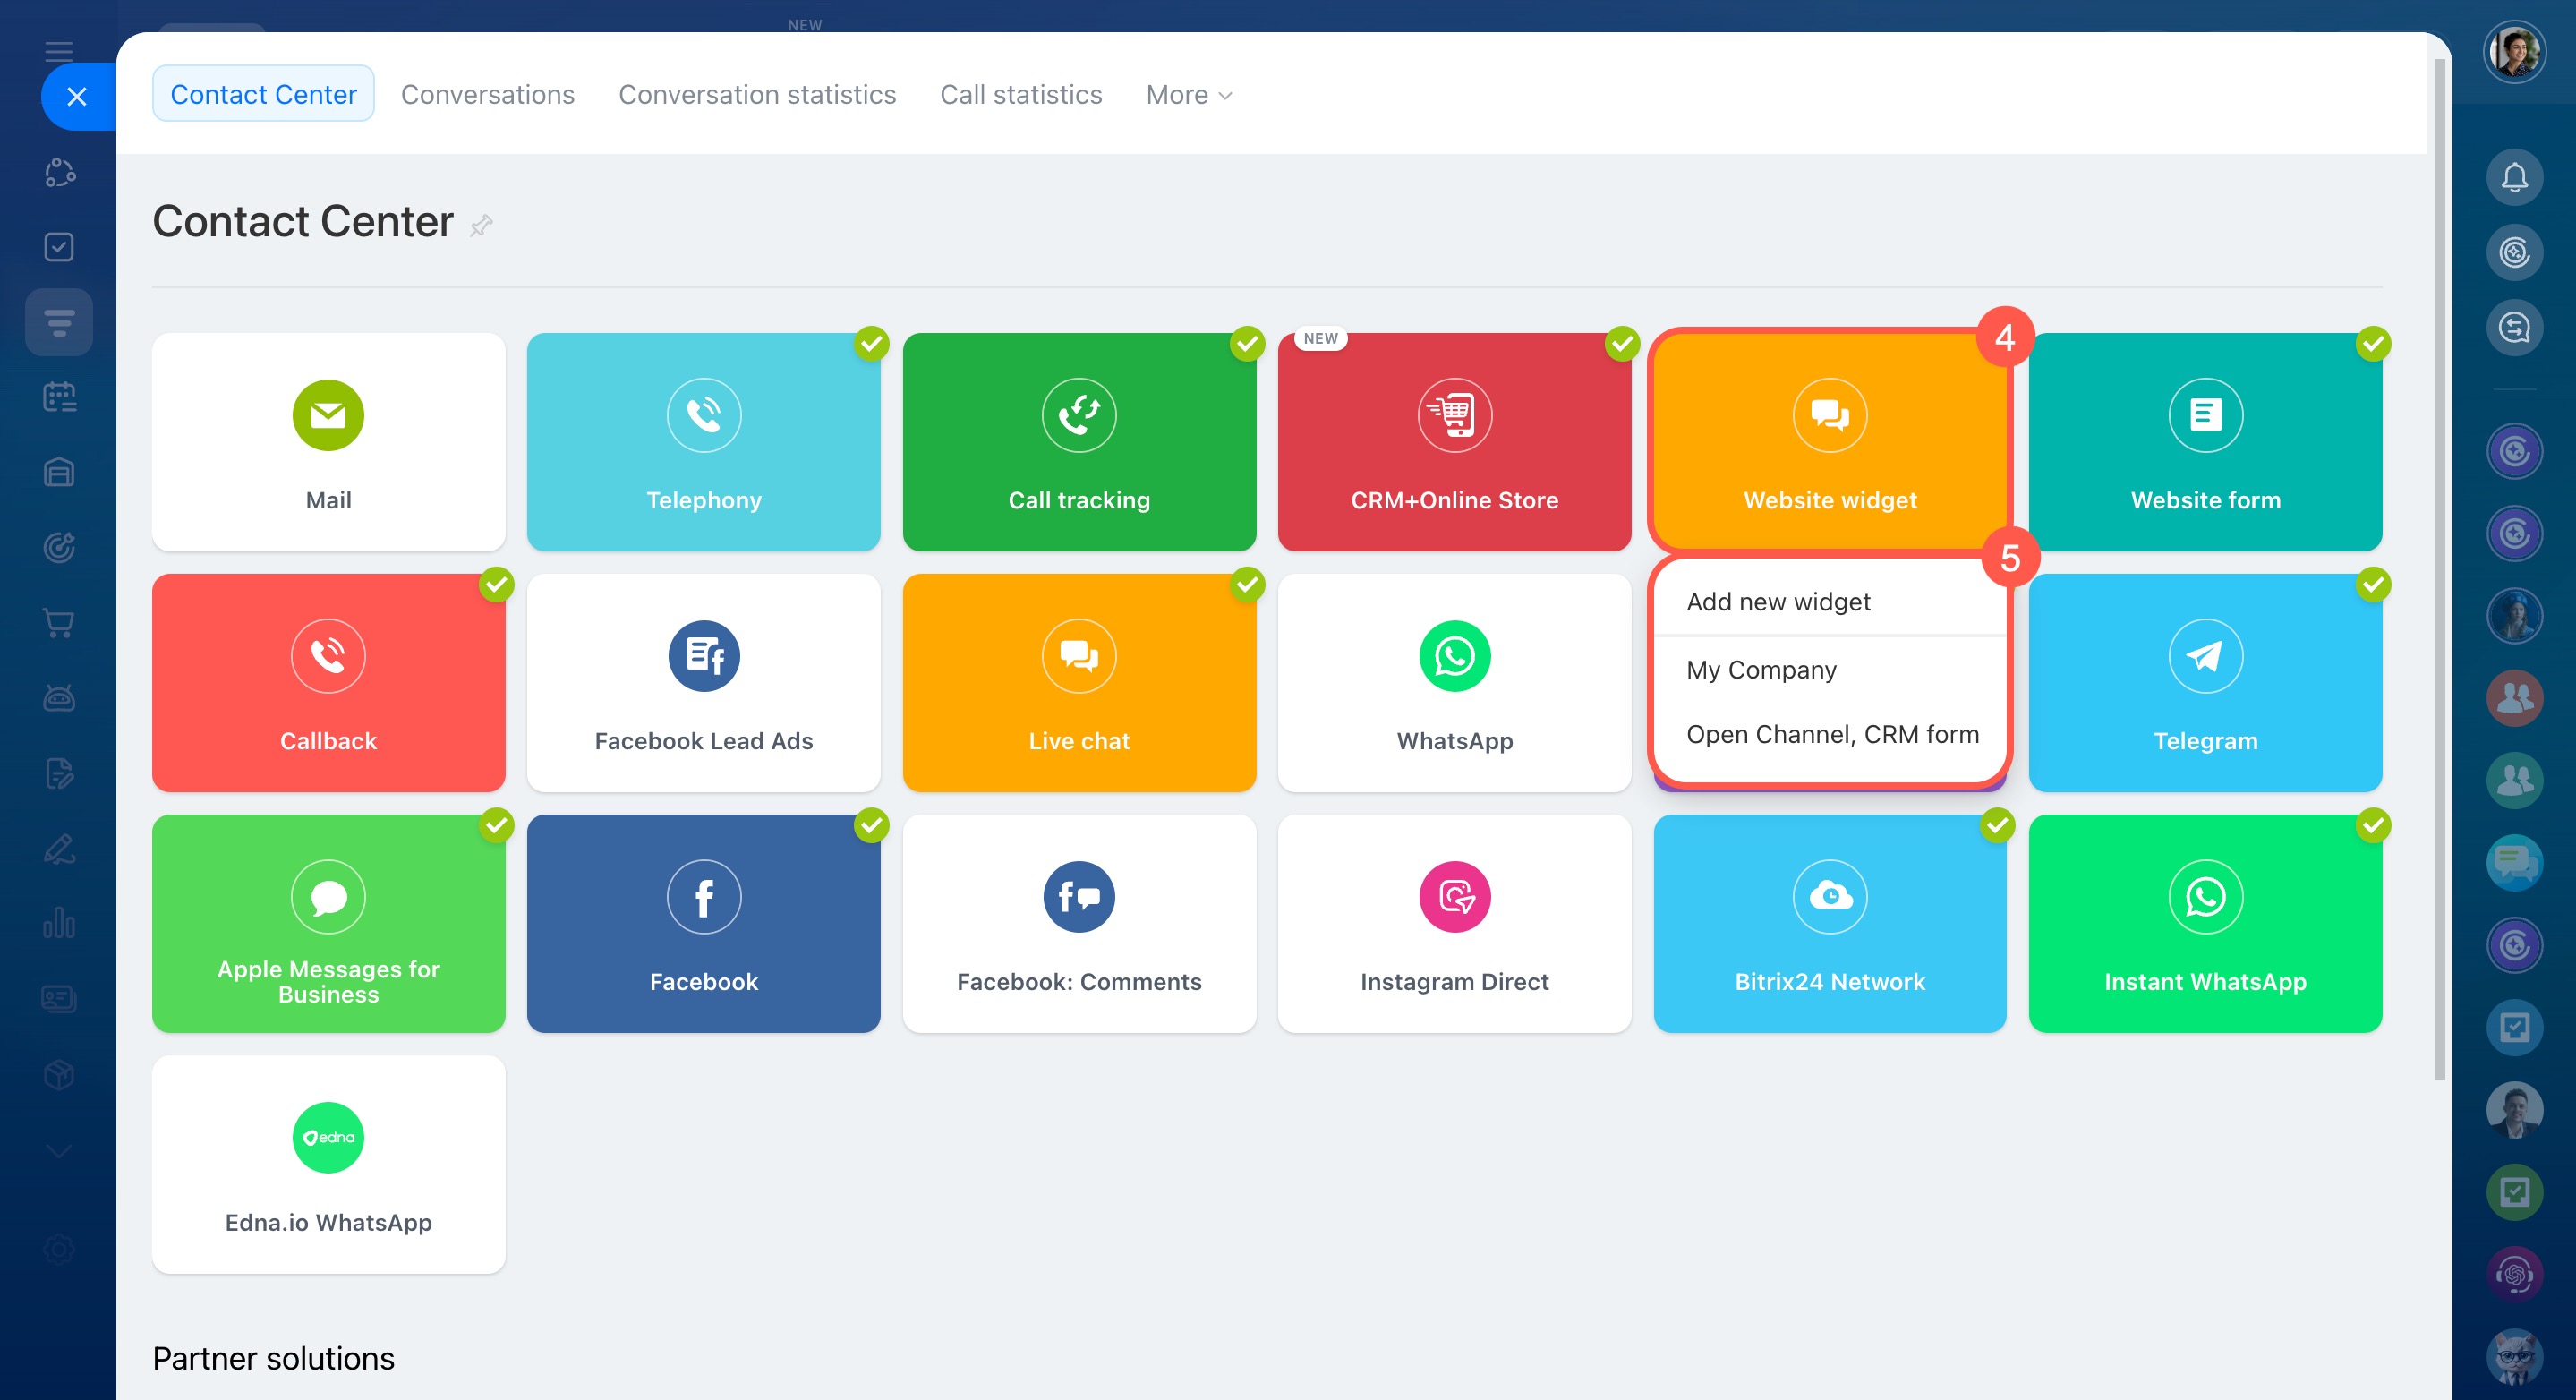2576x1400 pixels.
Task: Choose Add new widget menu option
Action: [1778, 602]
